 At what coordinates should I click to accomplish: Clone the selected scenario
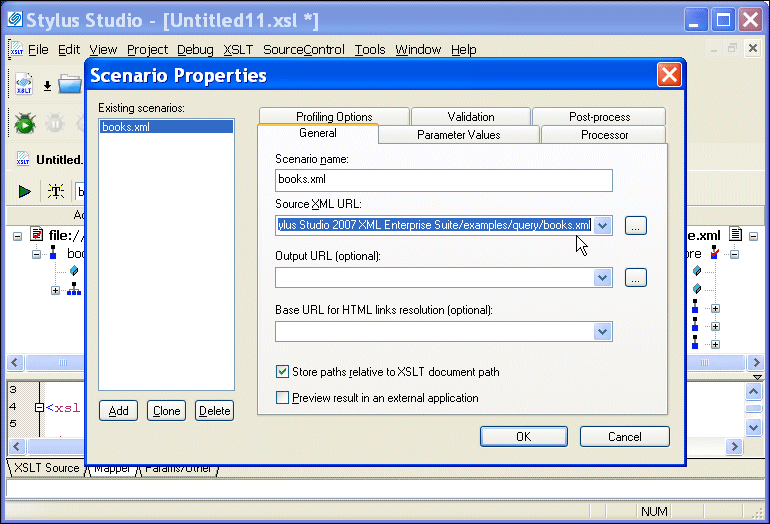(x=166, y=411)
